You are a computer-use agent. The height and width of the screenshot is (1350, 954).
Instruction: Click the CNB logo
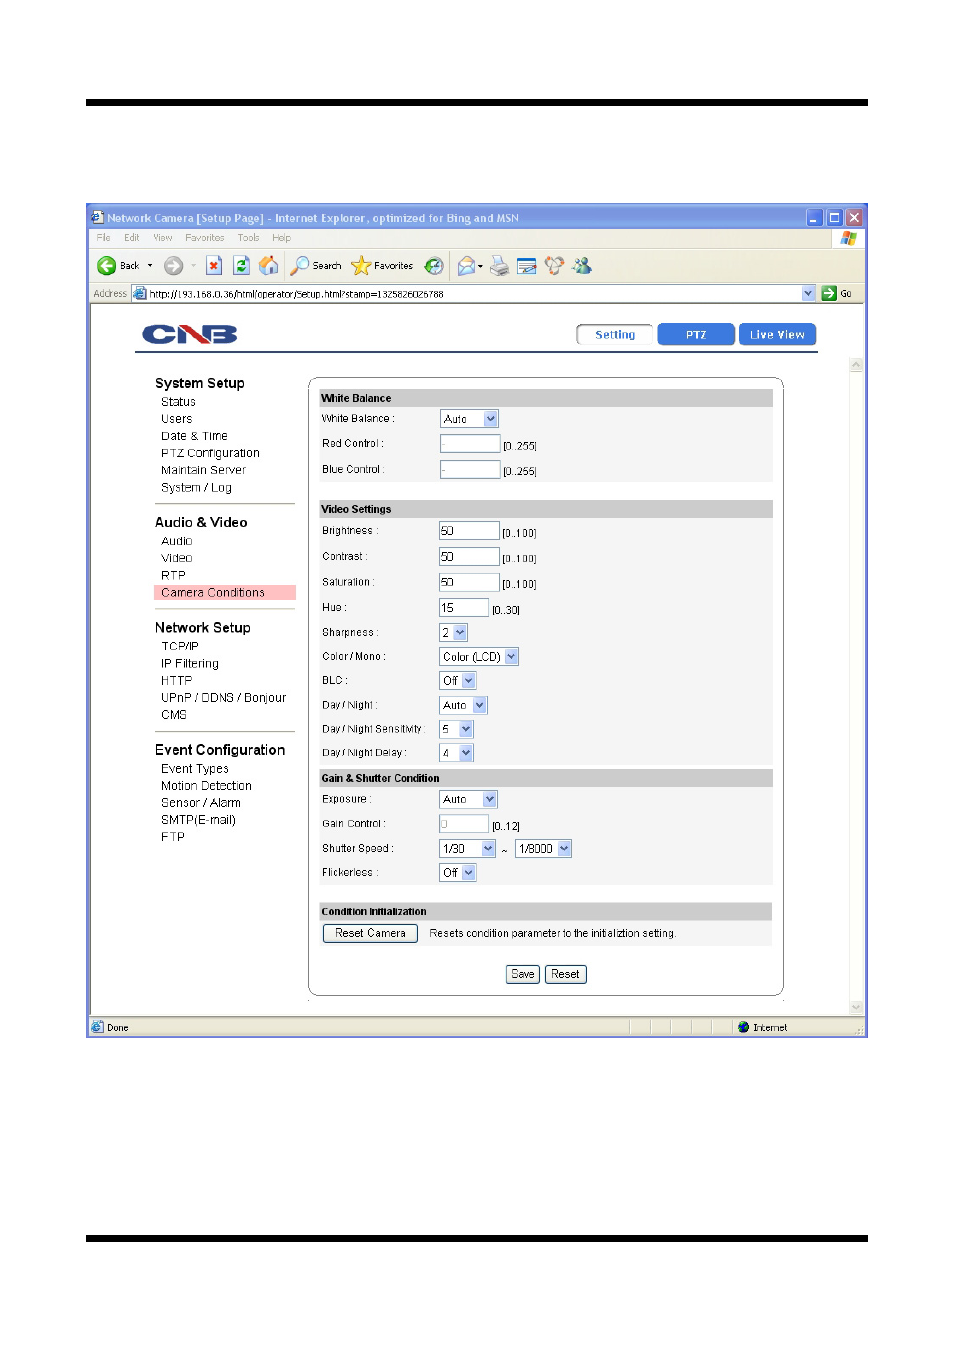[x=190, y=334]
